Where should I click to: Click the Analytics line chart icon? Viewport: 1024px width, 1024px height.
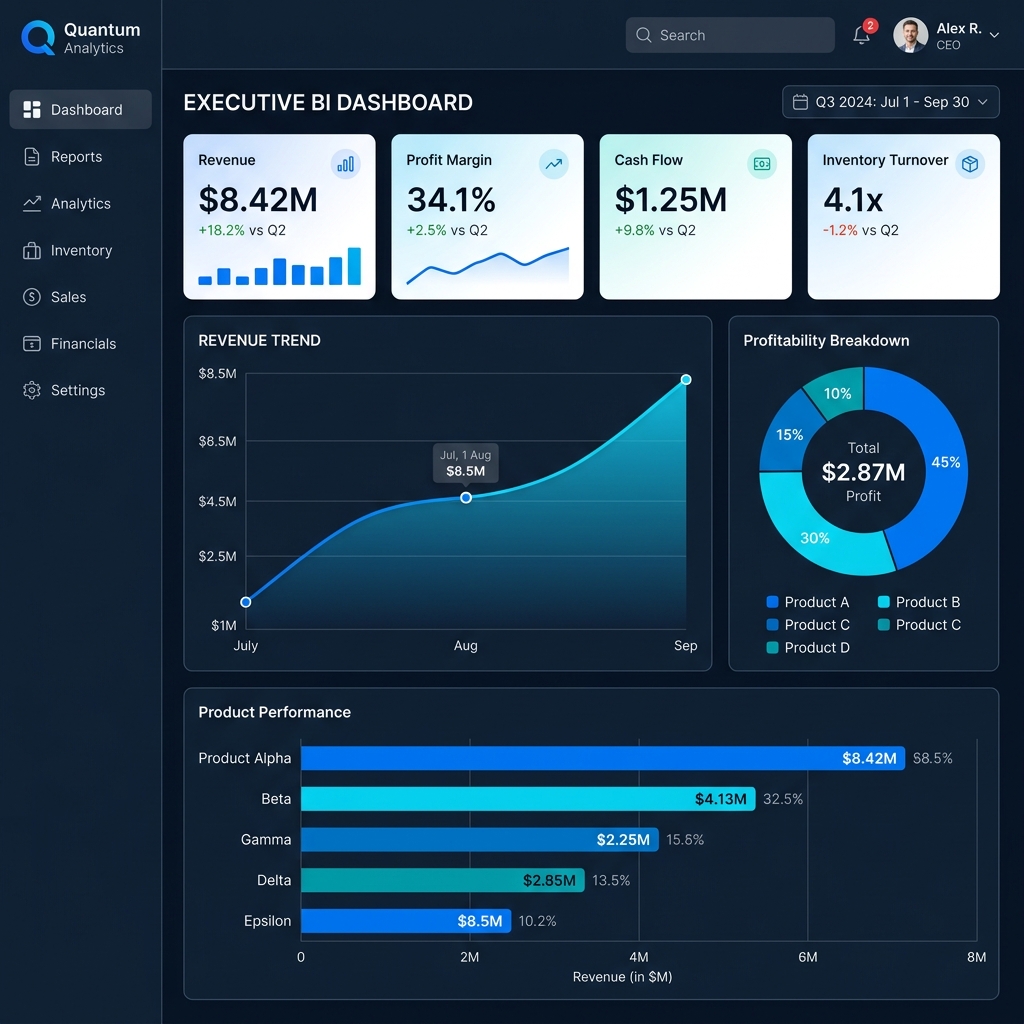[x=31, y=203]
